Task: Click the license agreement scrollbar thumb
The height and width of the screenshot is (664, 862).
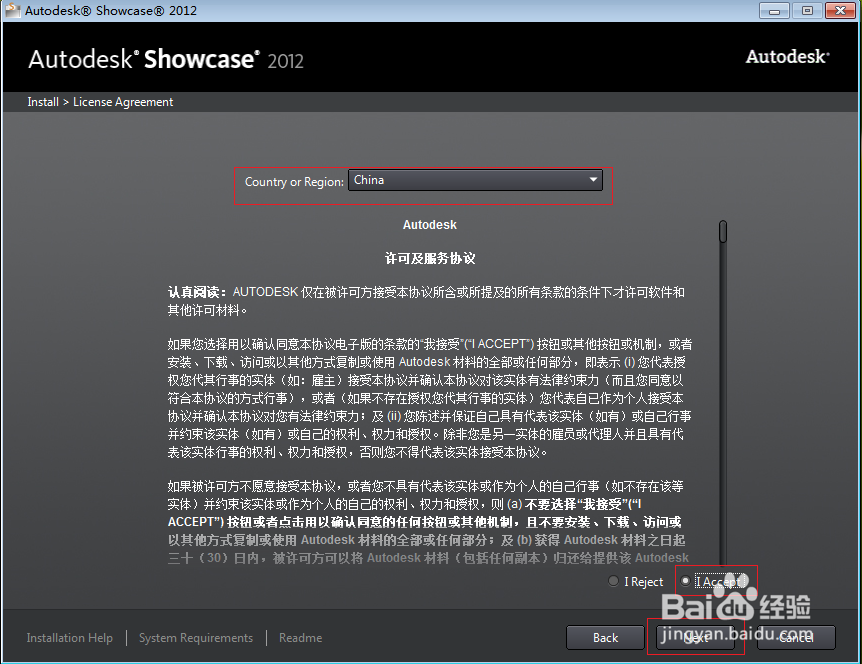Action: click(723, 231)
